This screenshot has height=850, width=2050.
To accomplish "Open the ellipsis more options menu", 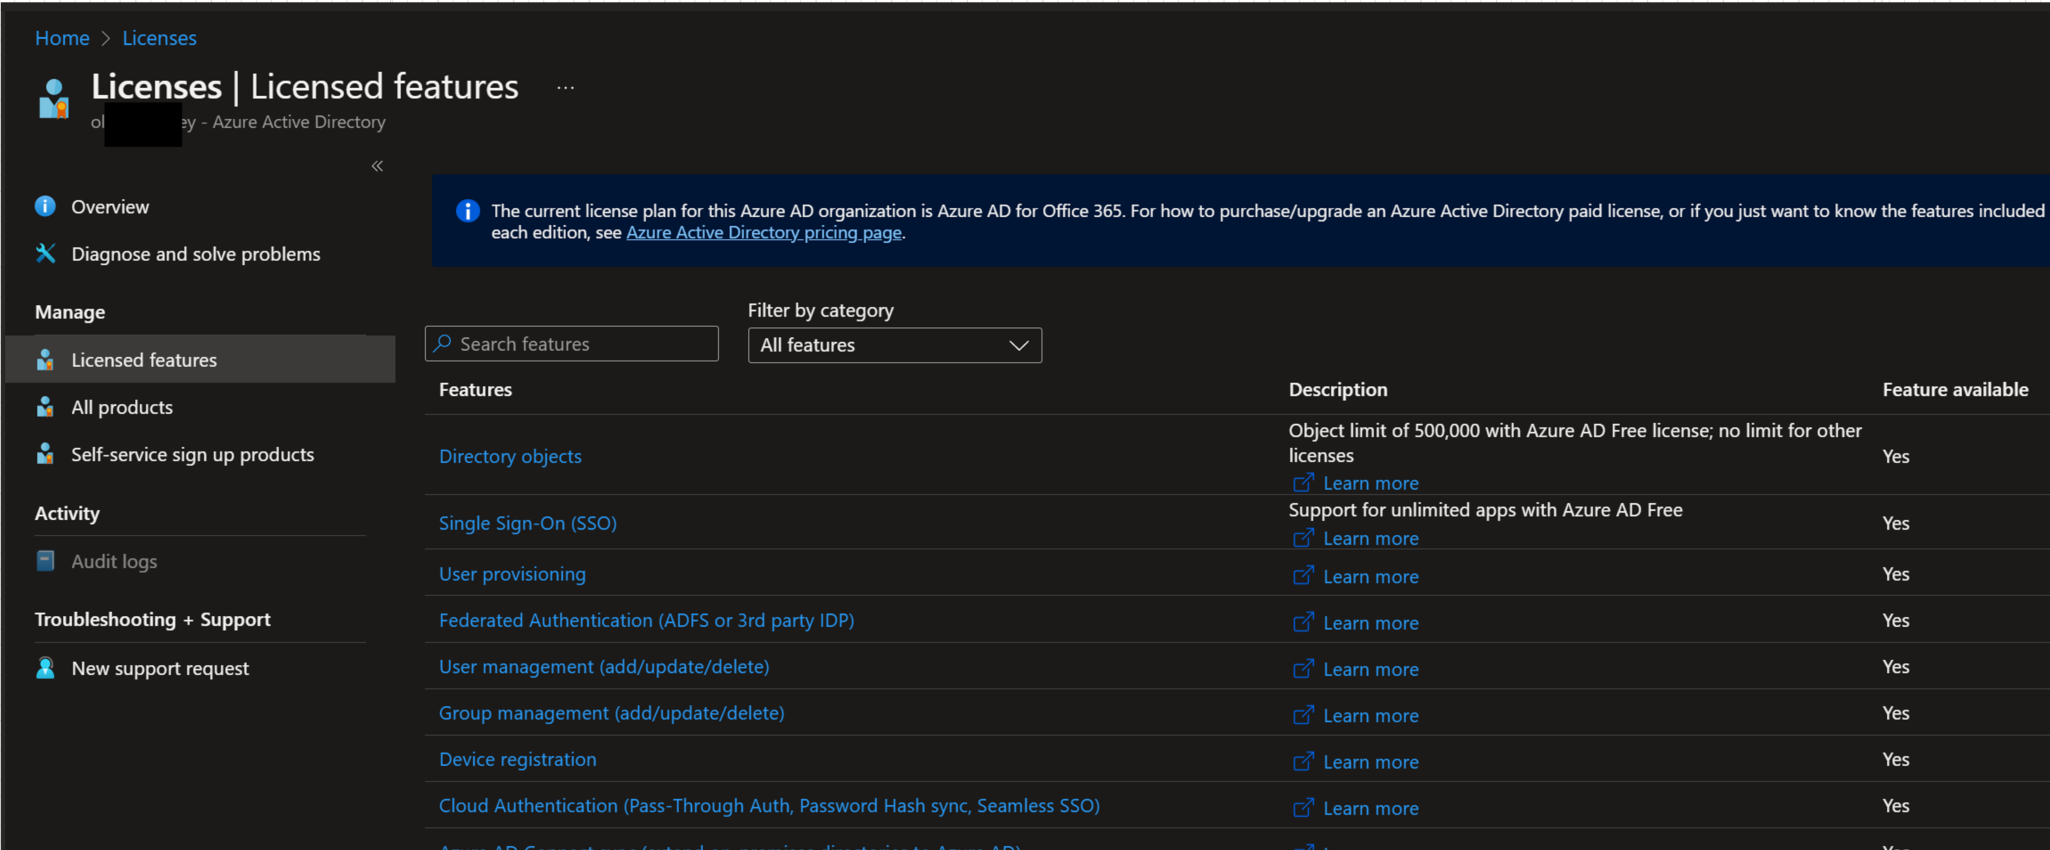I will [x=566, y=88].
